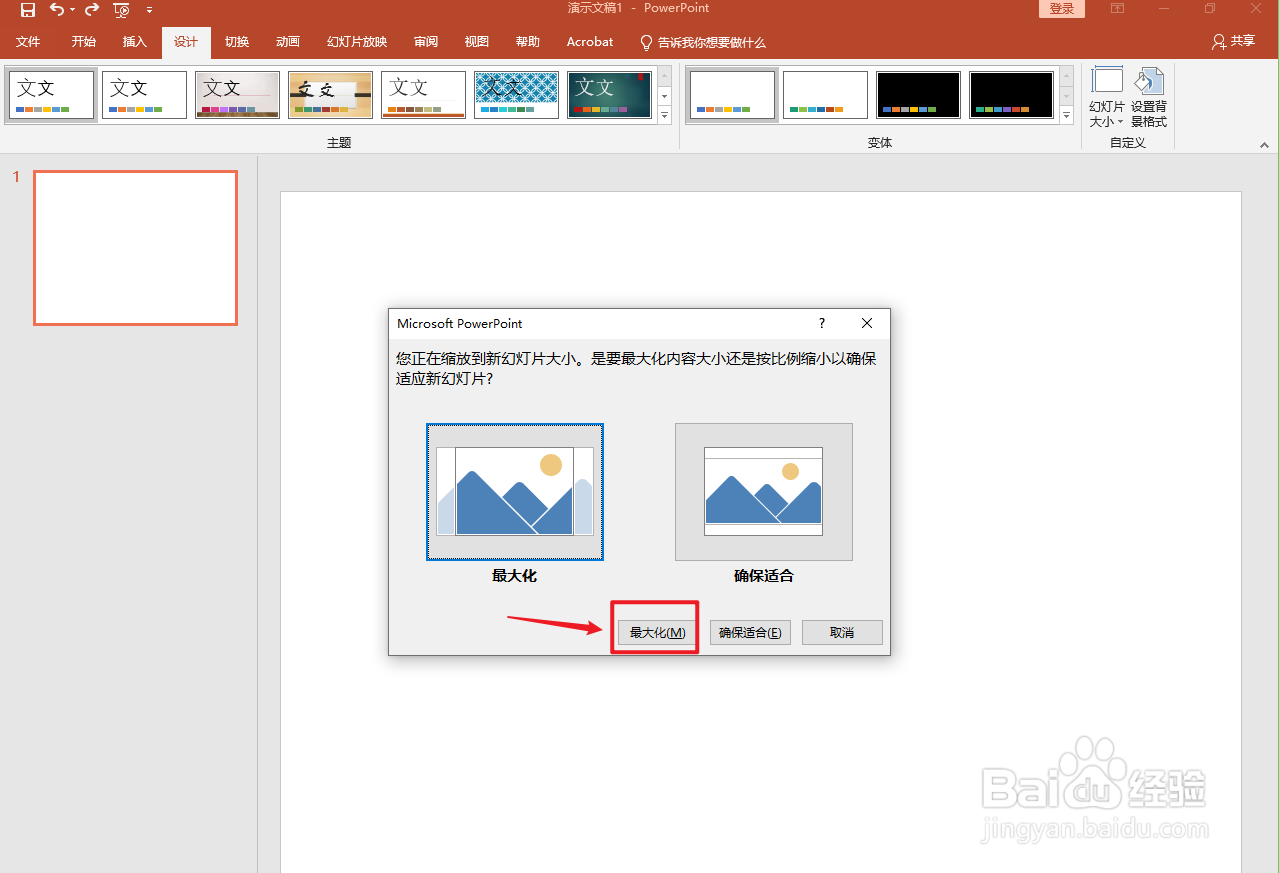The image size is (1279, 873).
Task: Open the 帮助 tab
Action: 528,42
